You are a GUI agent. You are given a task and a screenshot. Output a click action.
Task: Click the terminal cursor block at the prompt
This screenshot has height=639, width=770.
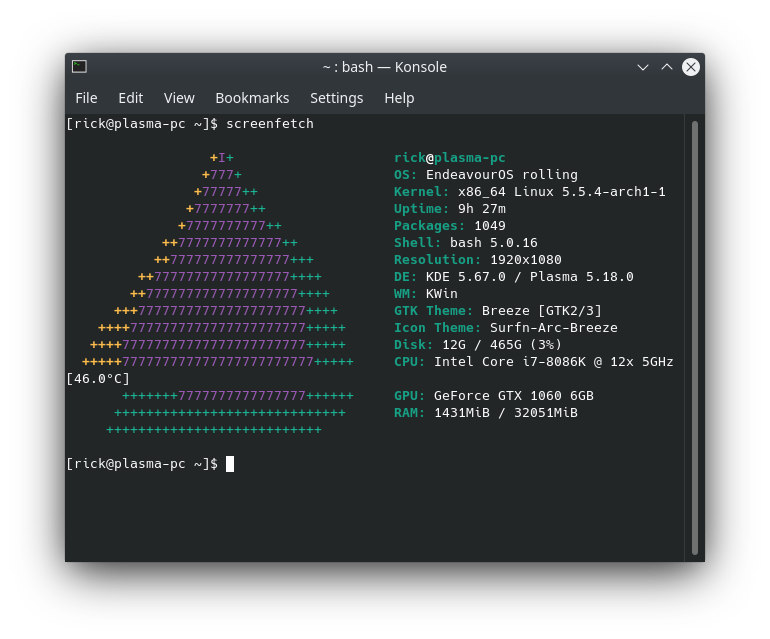(230, 464)
